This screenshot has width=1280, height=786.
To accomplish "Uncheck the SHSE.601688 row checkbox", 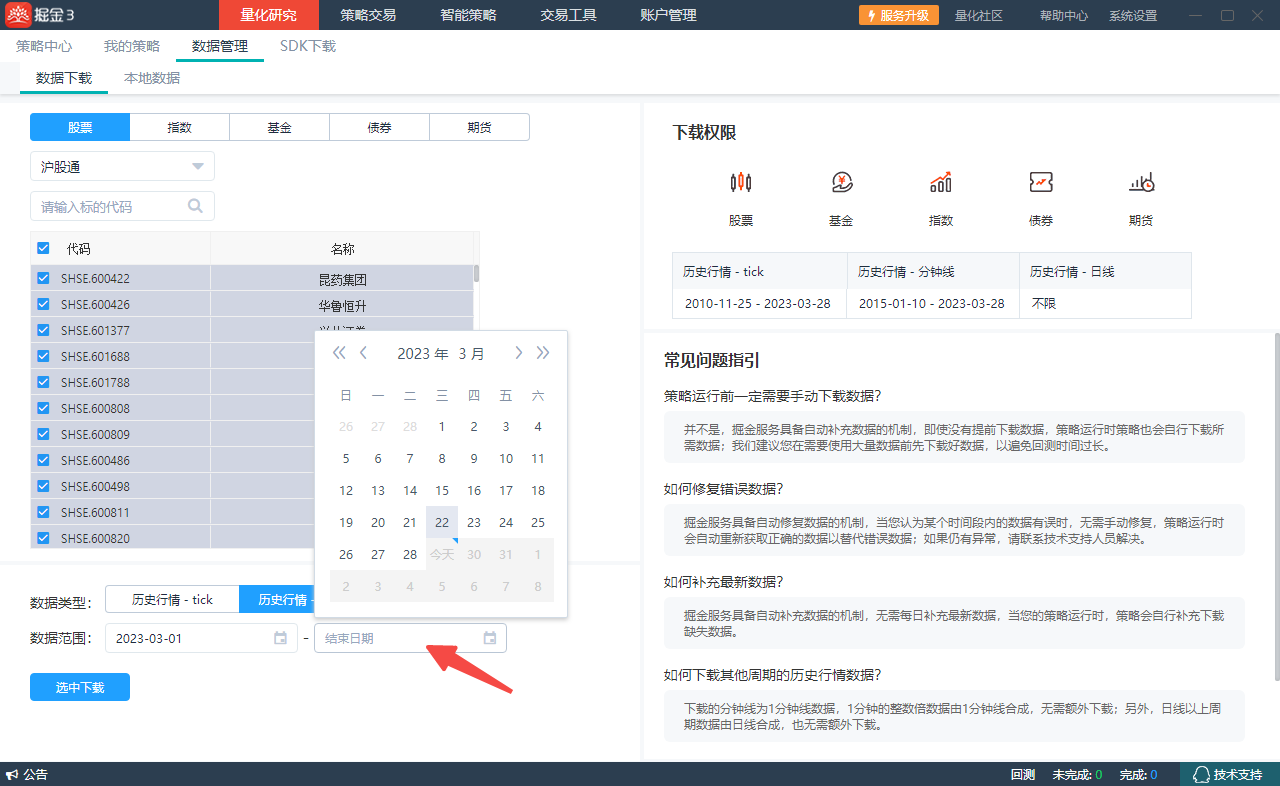I will [43, 356].
